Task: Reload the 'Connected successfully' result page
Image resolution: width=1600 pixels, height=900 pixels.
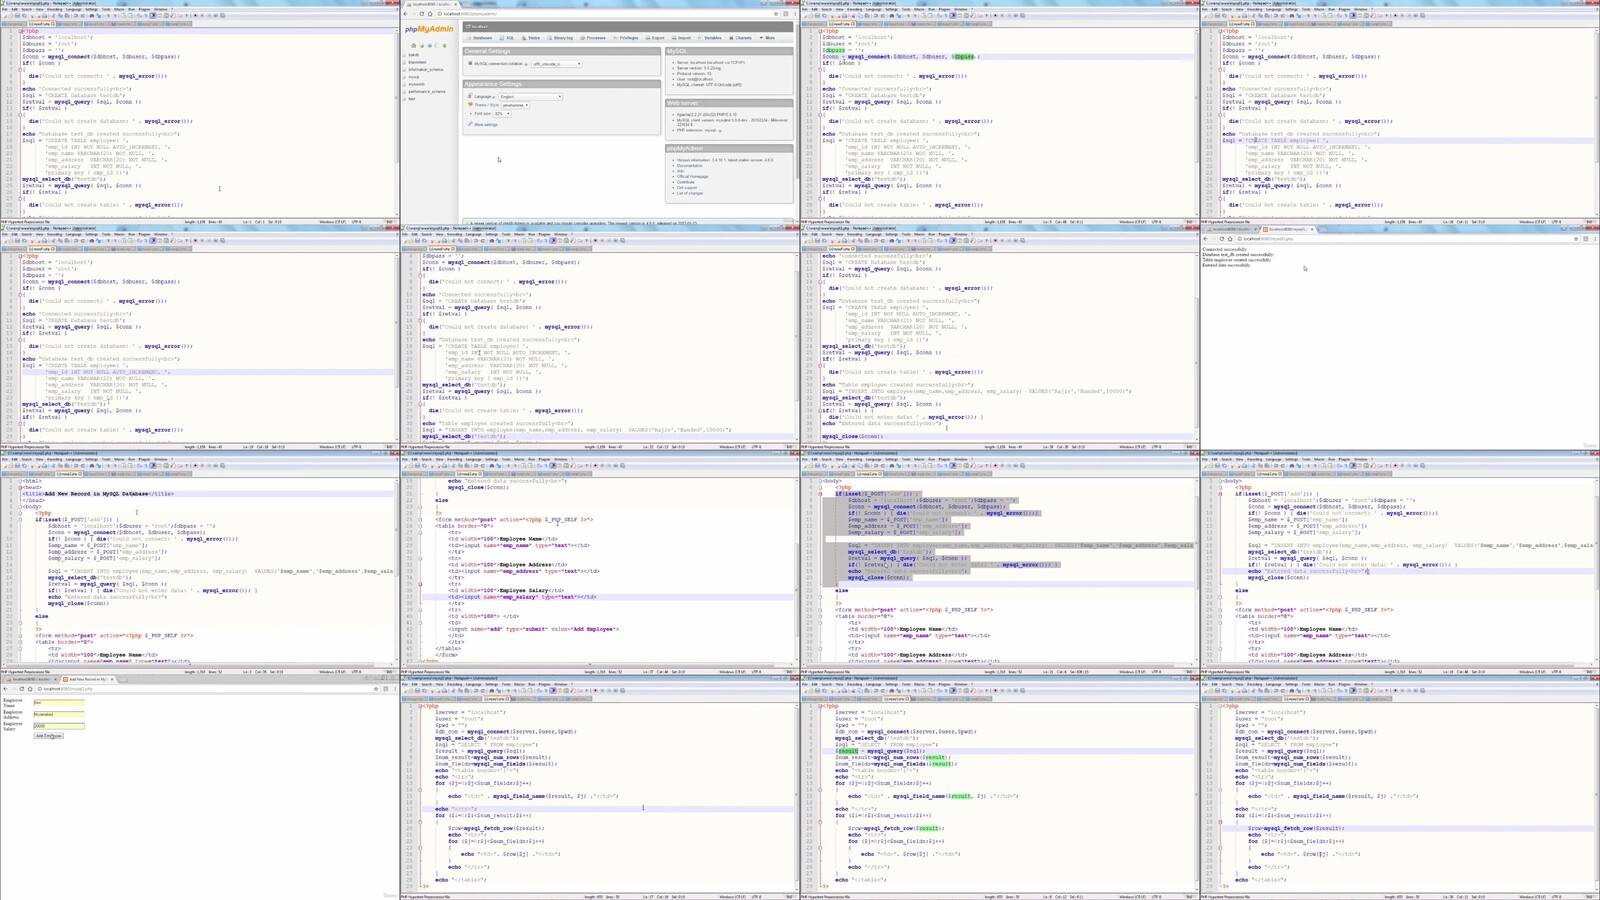Action: coord(1222,239)
